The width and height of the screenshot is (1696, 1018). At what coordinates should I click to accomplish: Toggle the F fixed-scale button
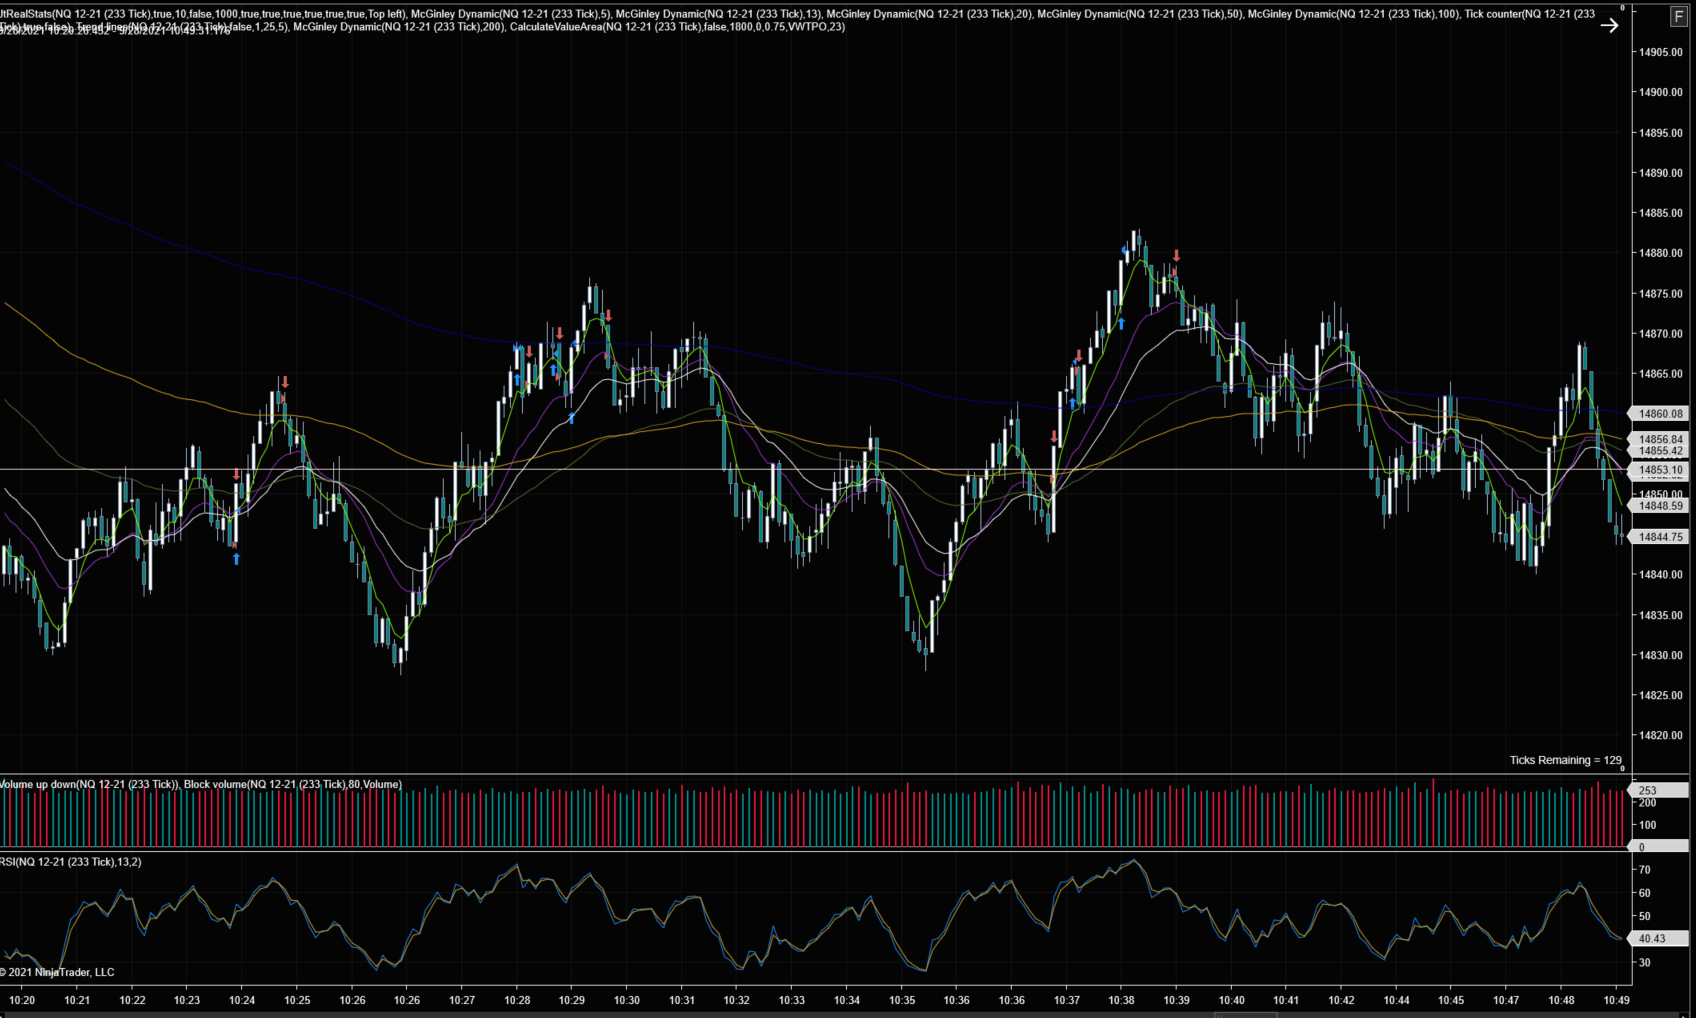point(1678,16)
